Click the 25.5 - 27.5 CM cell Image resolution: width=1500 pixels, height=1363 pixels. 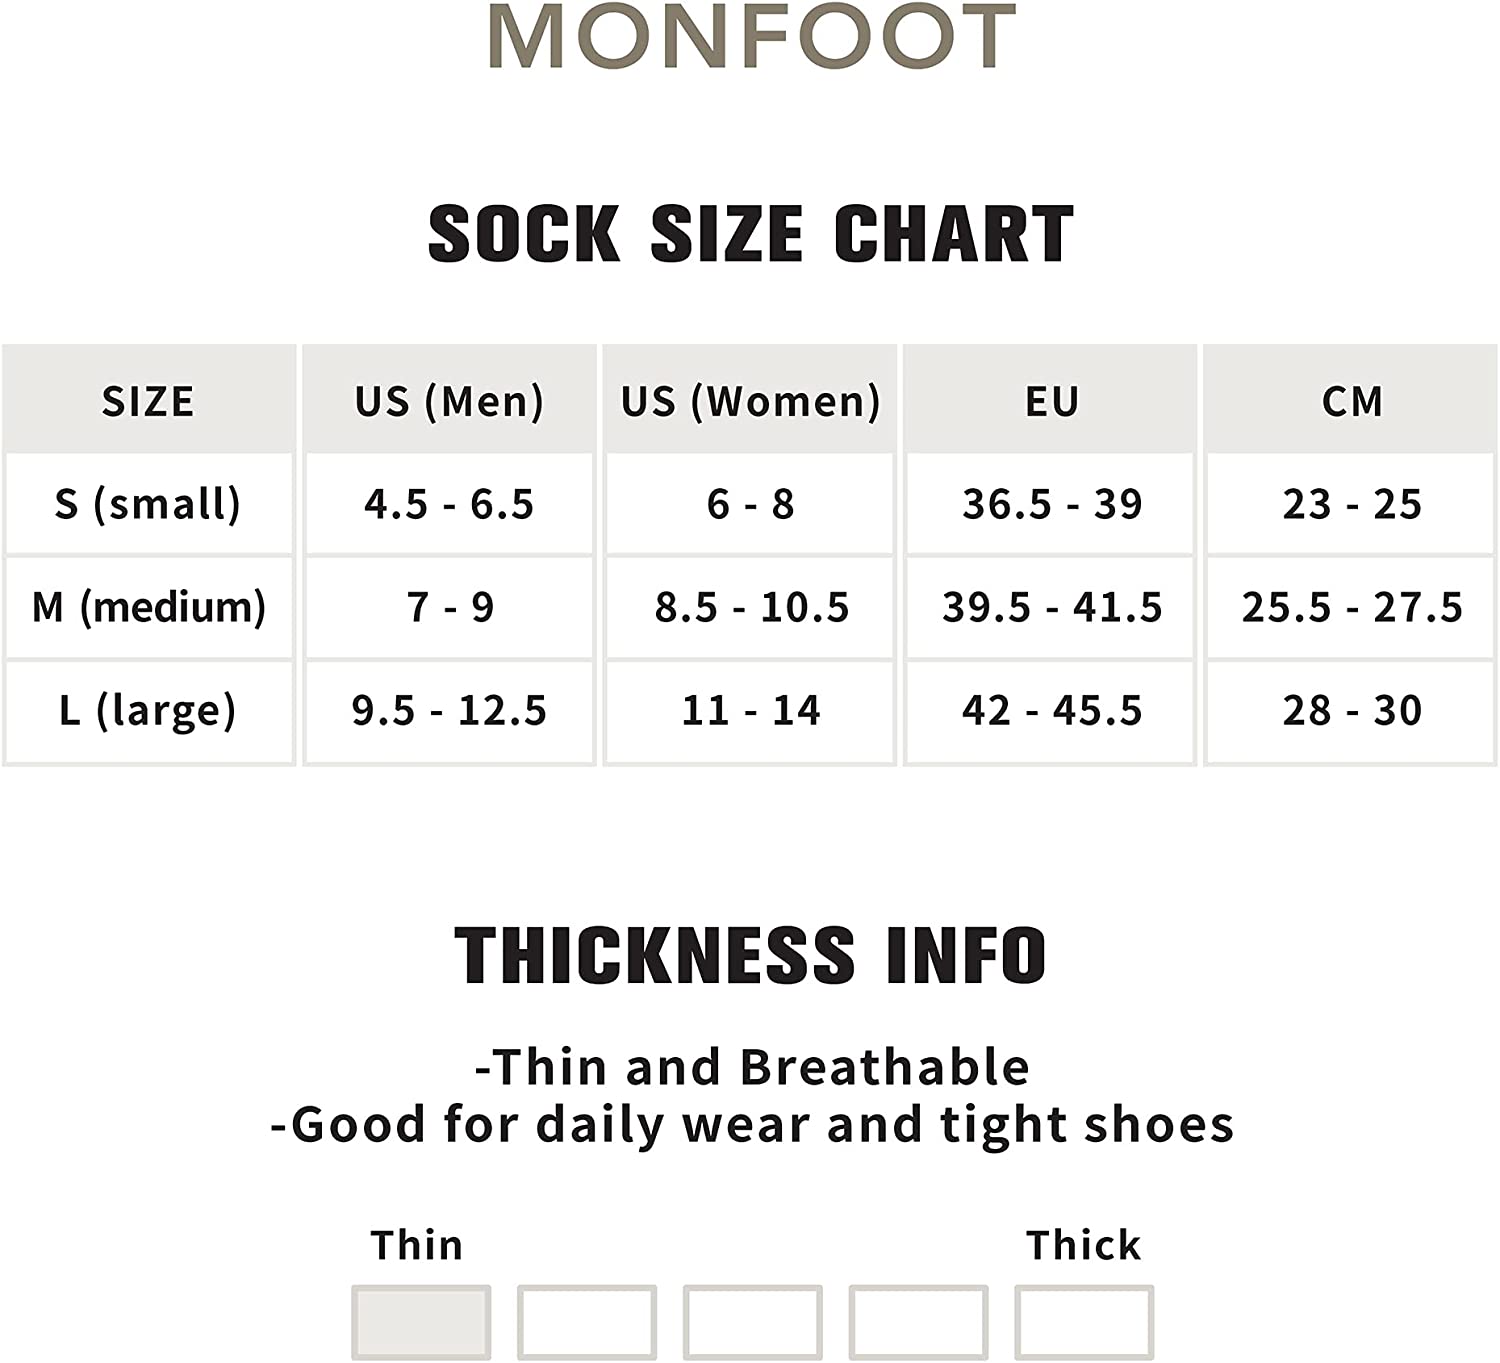(x=1352, y=607)
